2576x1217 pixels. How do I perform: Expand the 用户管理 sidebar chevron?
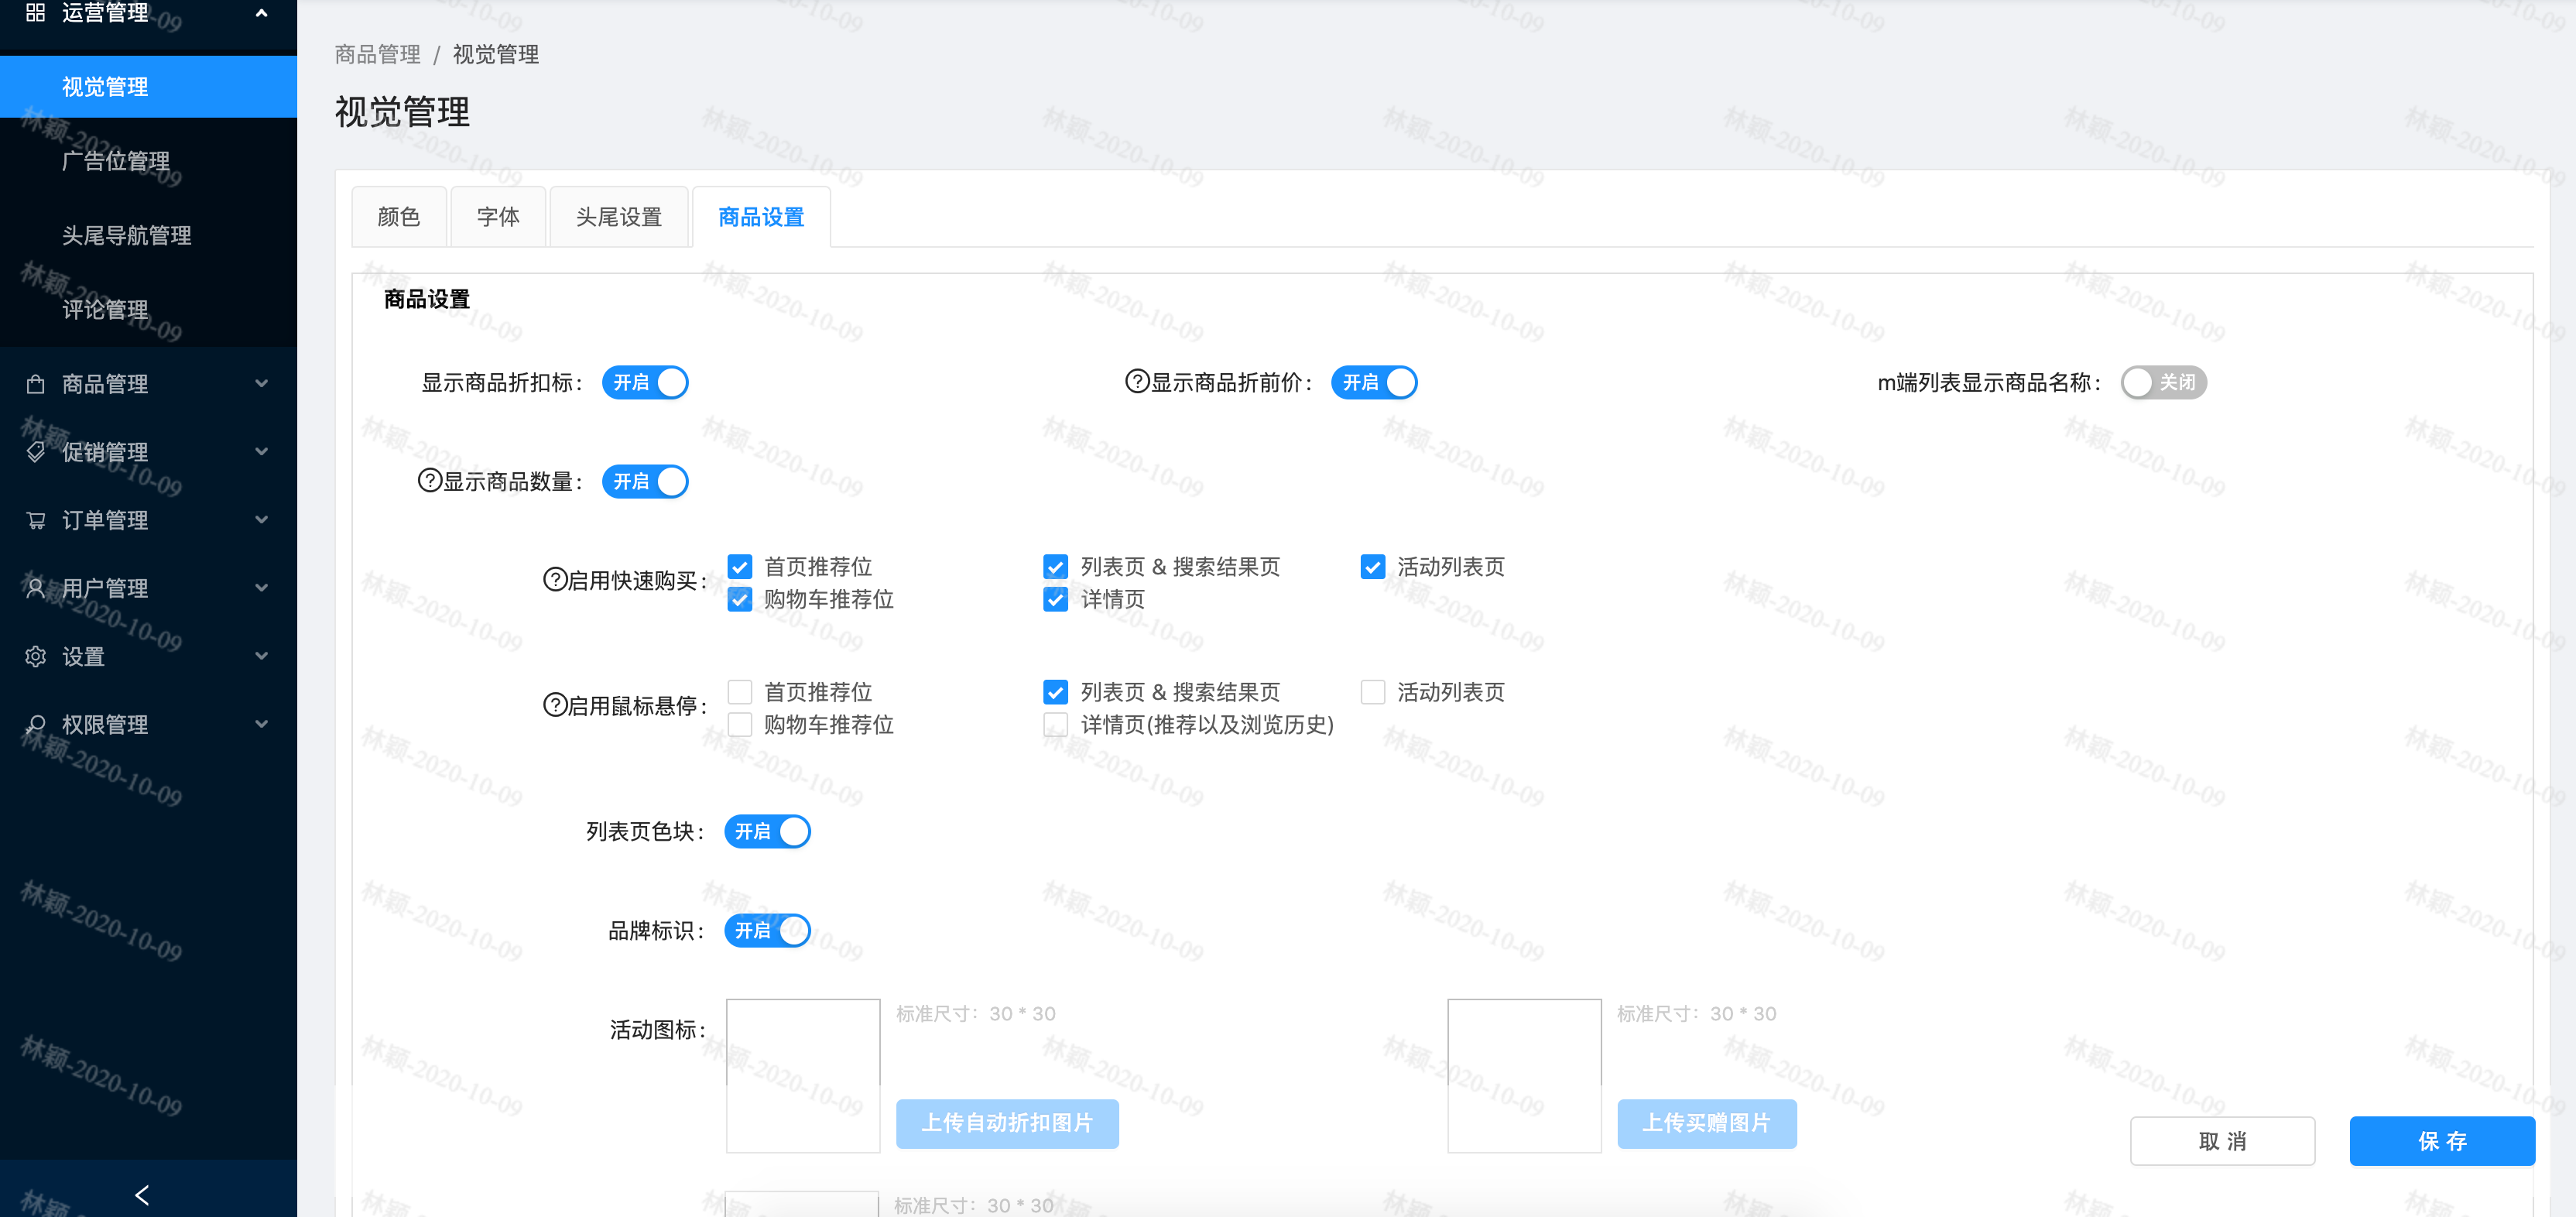coord(261,587)
